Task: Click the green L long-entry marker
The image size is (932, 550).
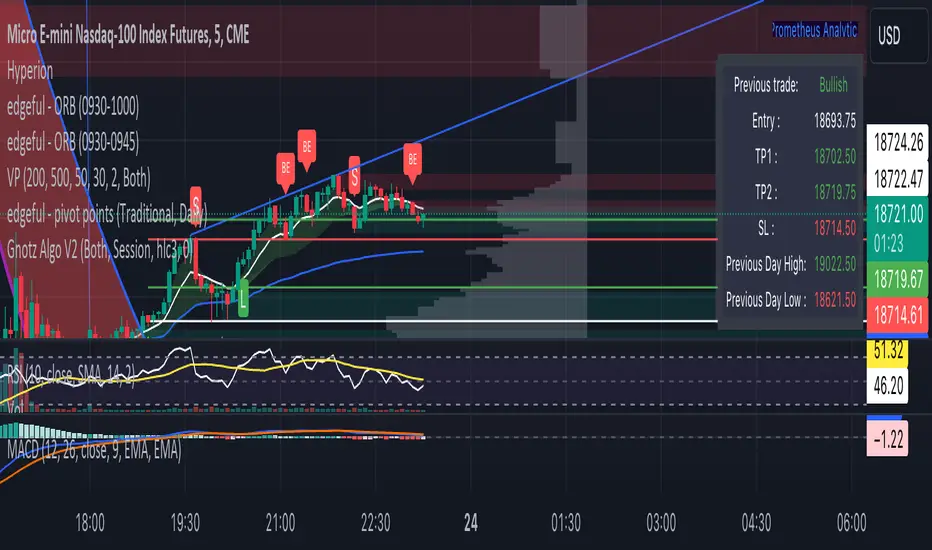Action: [243, 297]
